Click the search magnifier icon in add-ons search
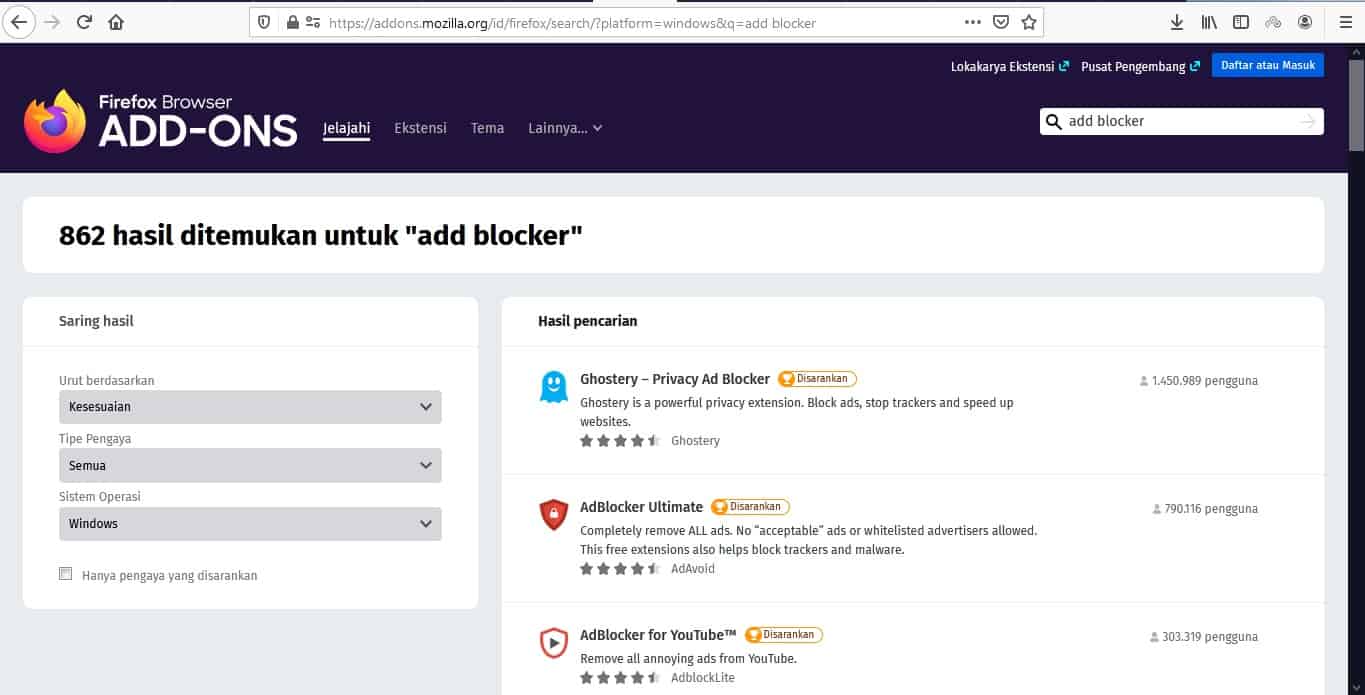The width and height of the screenshot is (1365, 695). pyautogui.click(x=1053, y=122)
